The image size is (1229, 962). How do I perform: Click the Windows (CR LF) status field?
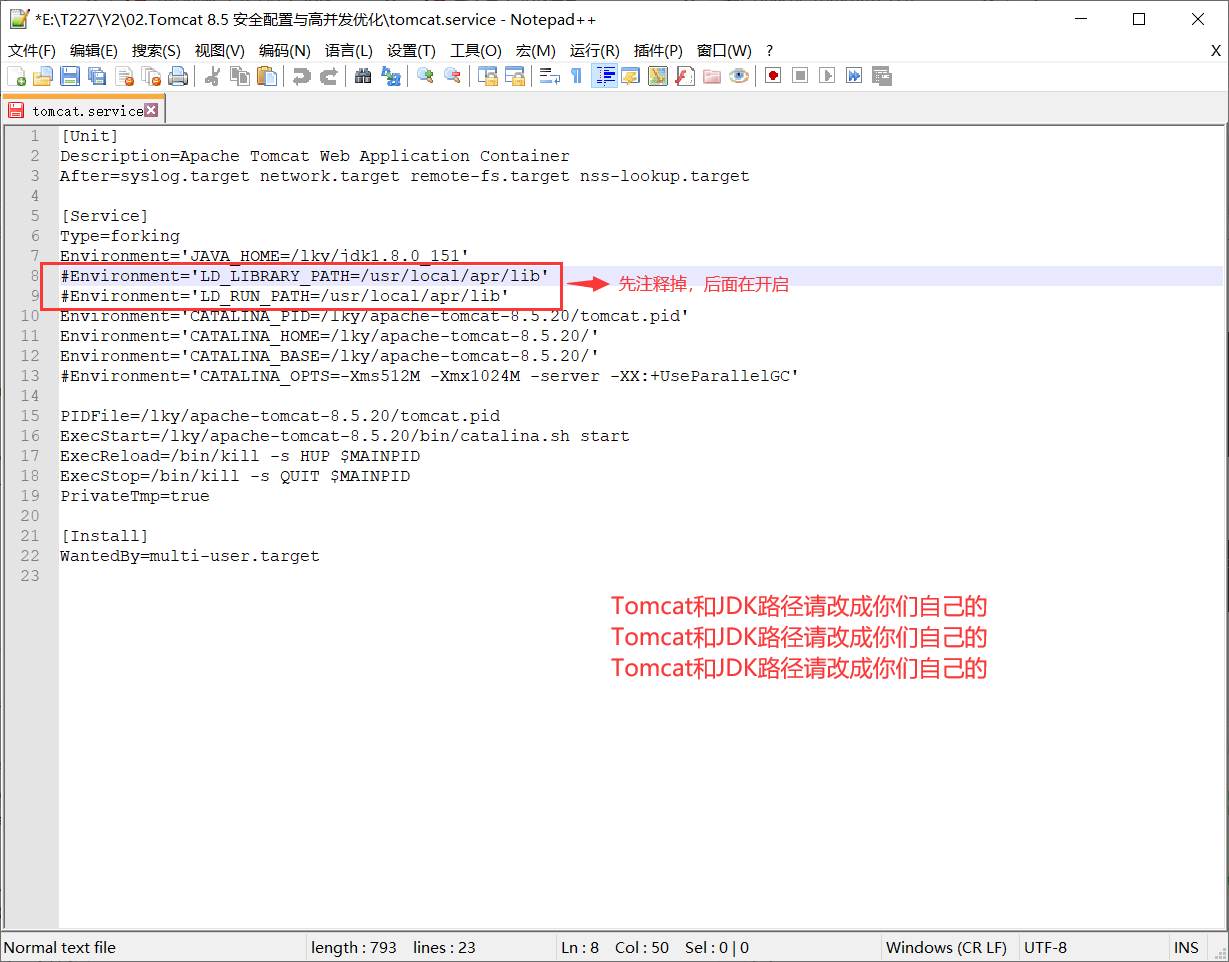point(947,947)
